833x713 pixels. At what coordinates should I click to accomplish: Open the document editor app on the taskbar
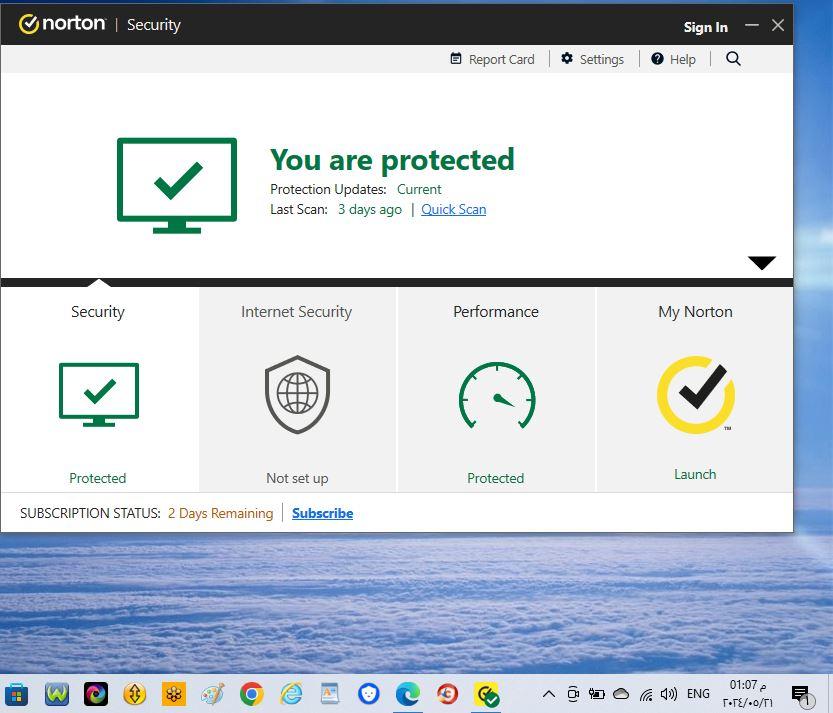tap(330, 694)
